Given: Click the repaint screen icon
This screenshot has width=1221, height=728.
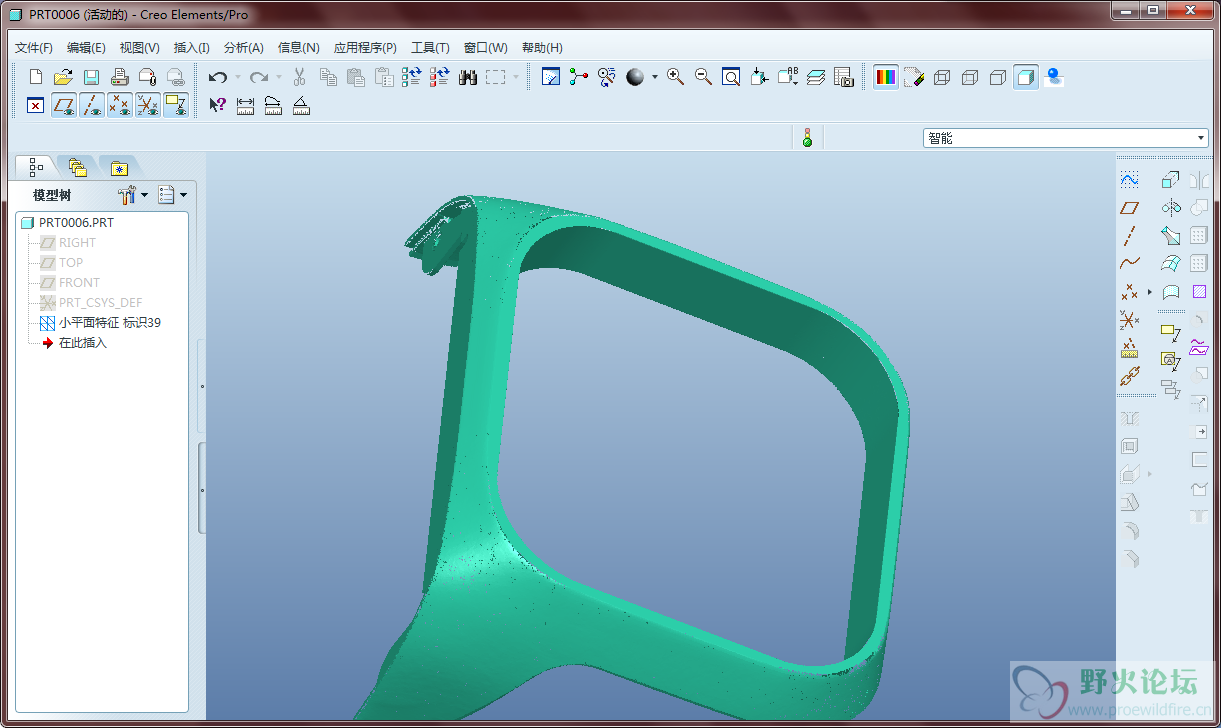Looking at the screenshot, I should tap(550, 77).
